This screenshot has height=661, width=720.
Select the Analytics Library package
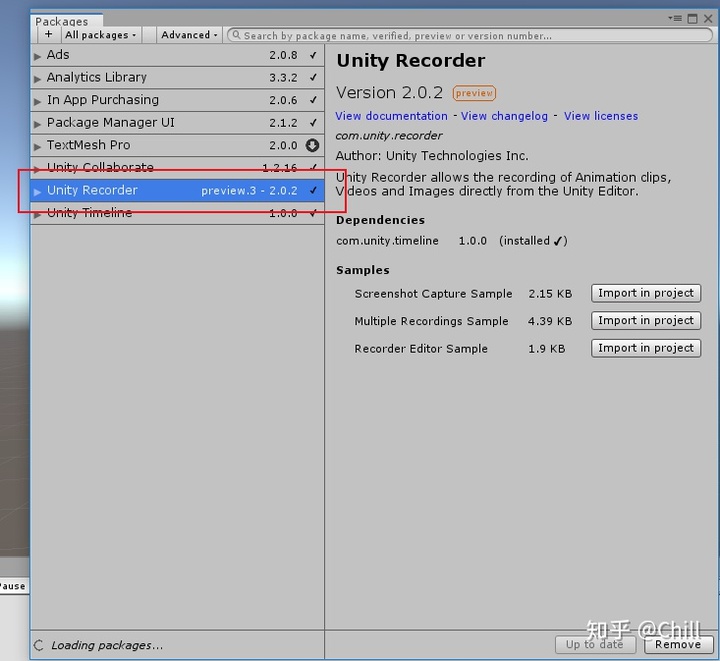pyautogui.click(x=177, y=78)
